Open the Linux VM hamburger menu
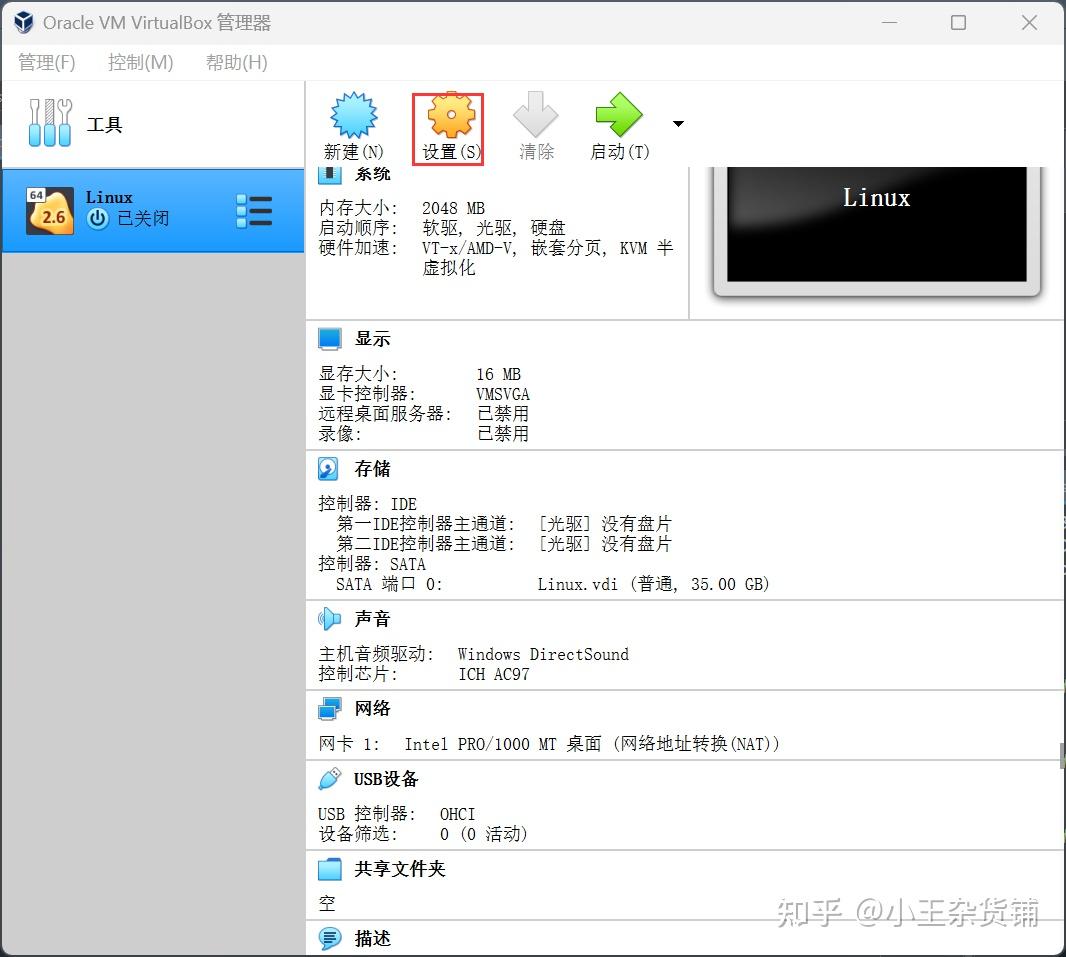This screenshot has height=957, width=1066. [x=255, y=211]
